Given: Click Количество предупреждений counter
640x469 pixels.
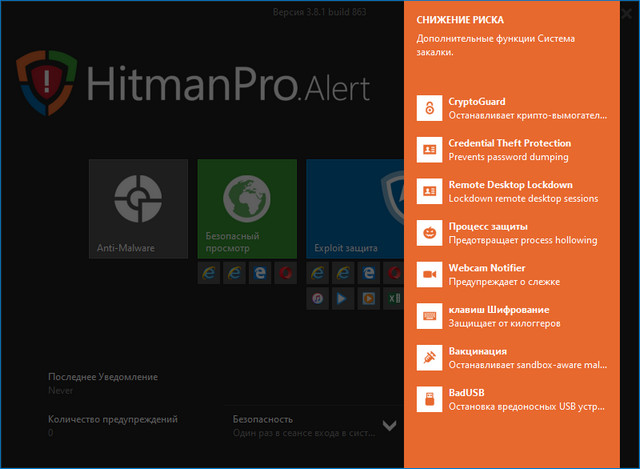Looking at the screenshot, I should (112, 426).
